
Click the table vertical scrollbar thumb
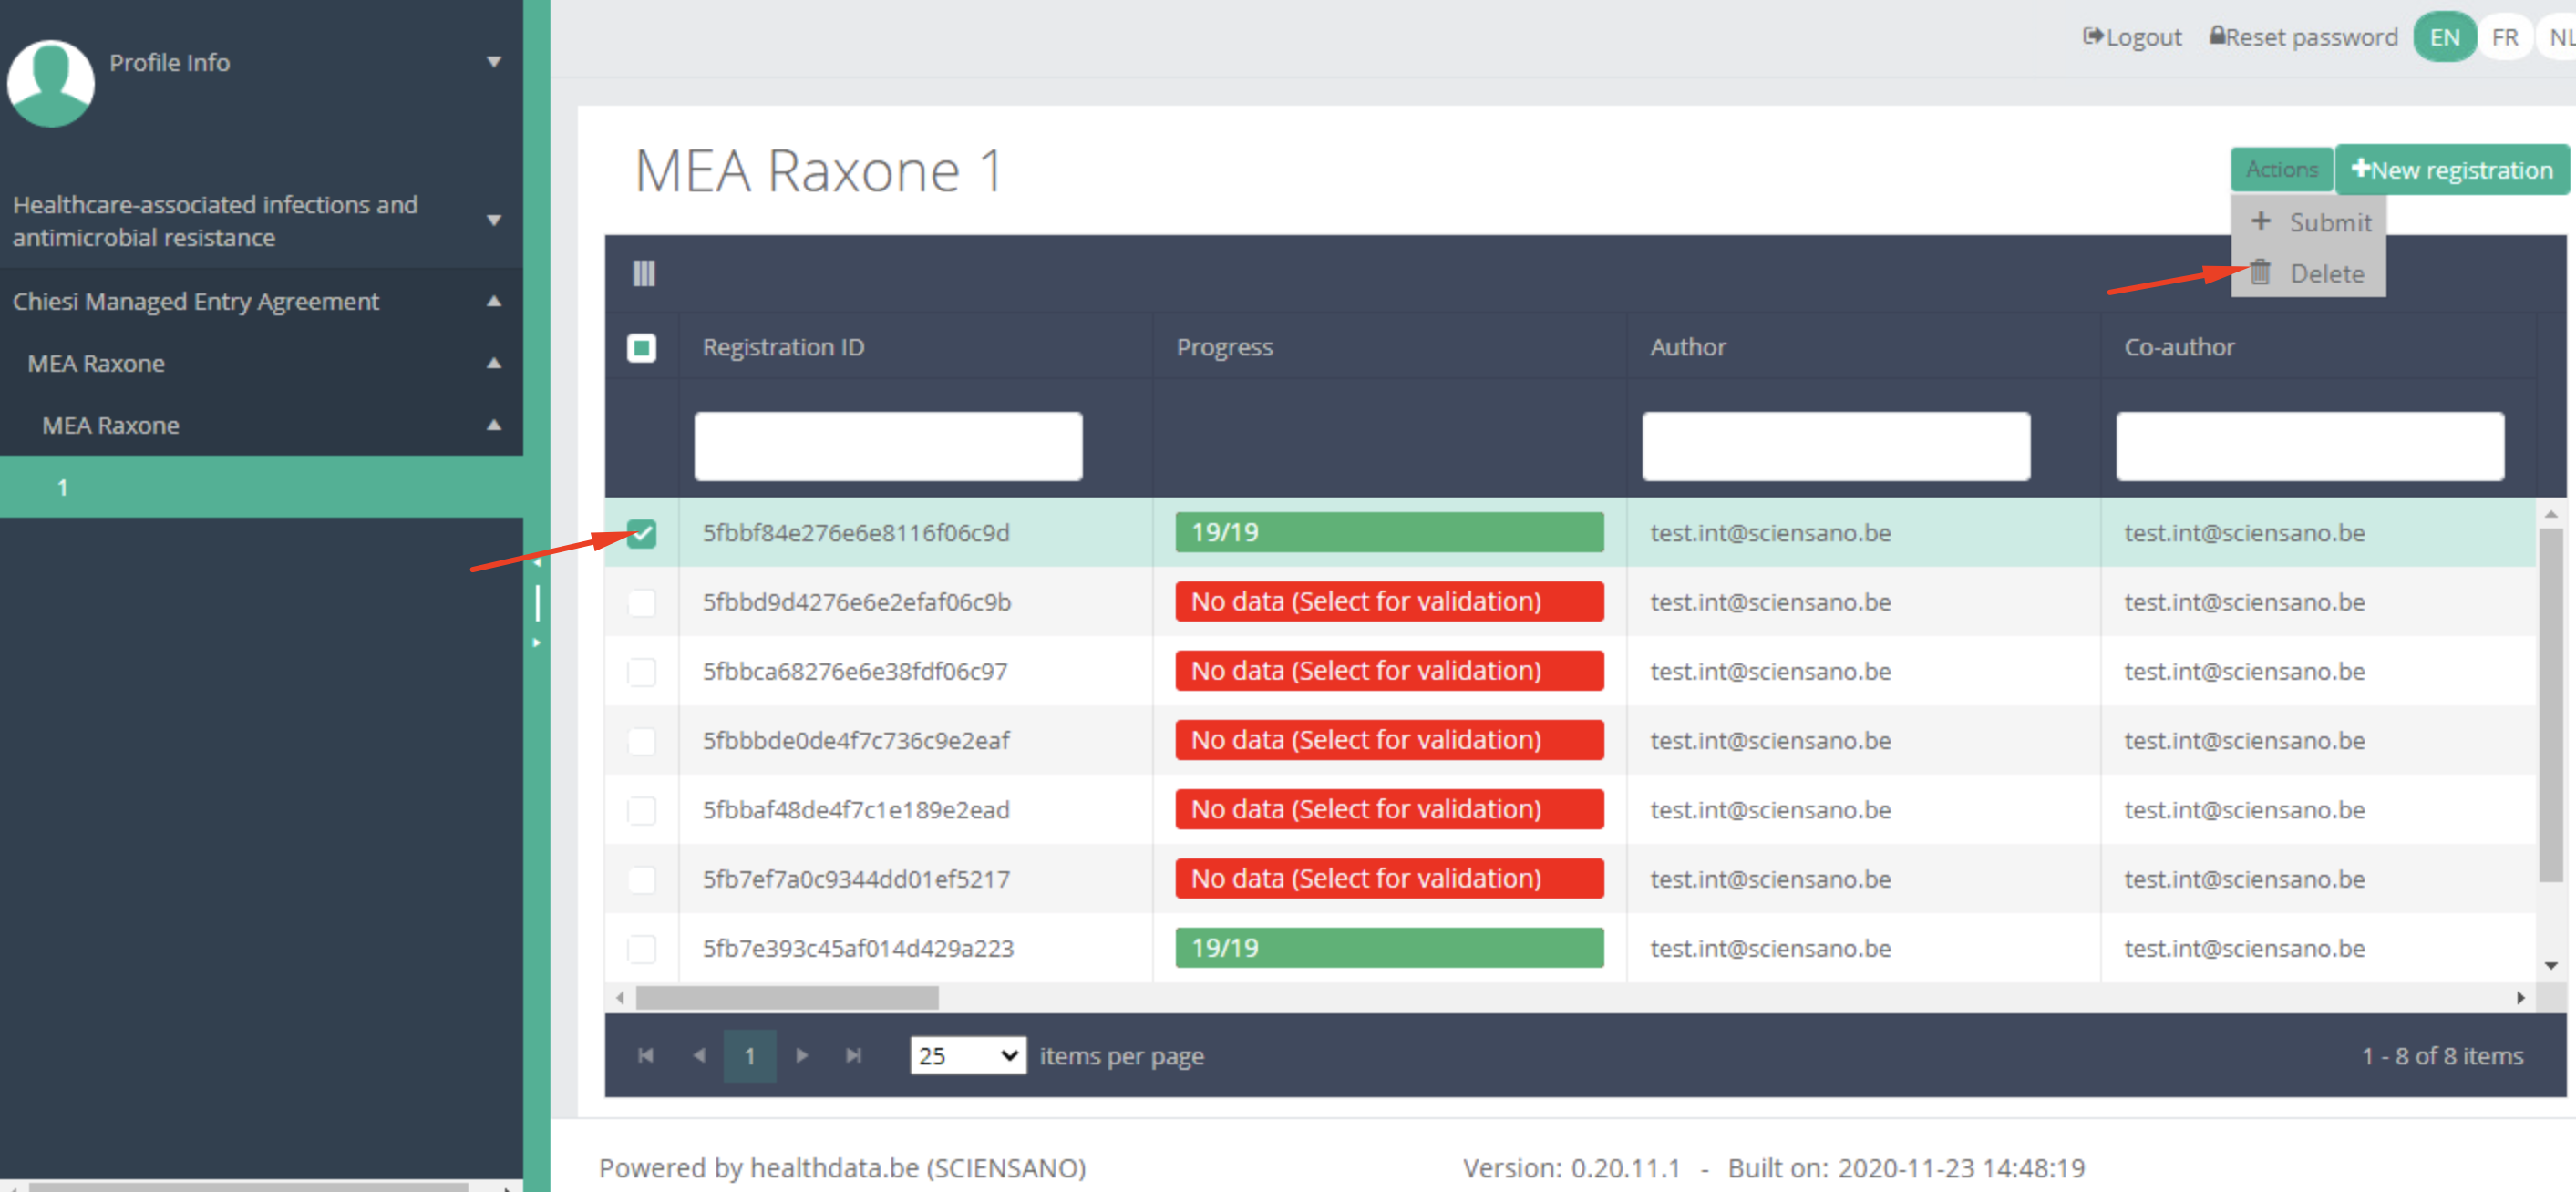(x=2551, y=705)
